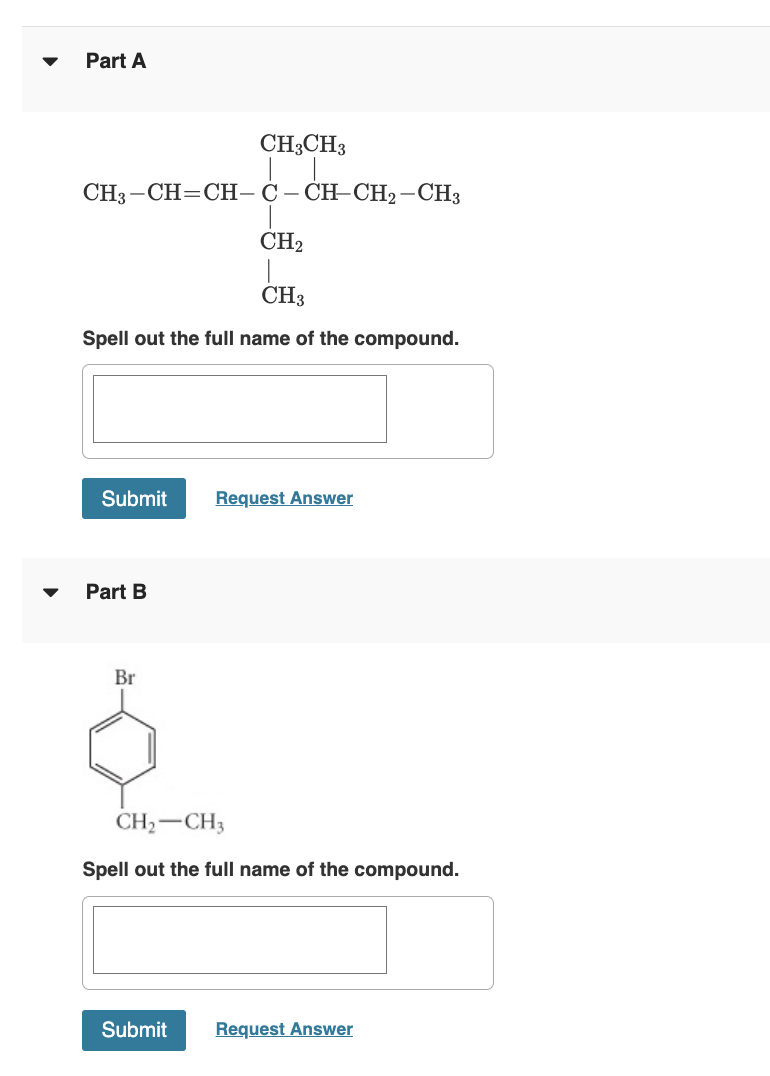Click the Part A answer field border
770x1076 pixels.
click(239, 377)
